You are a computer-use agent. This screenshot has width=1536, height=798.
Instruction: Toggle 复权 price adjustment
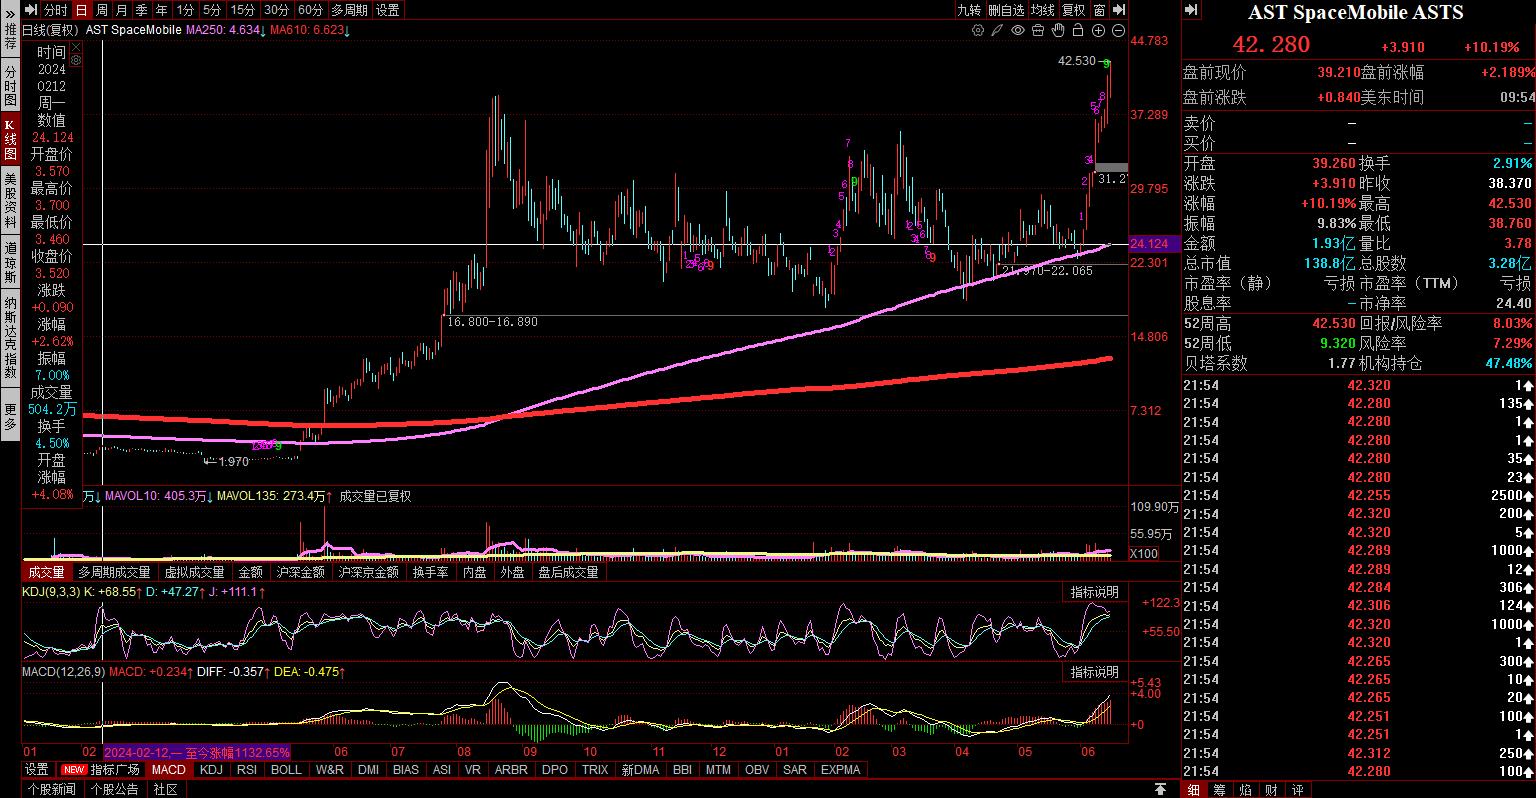click(1074, 10)
